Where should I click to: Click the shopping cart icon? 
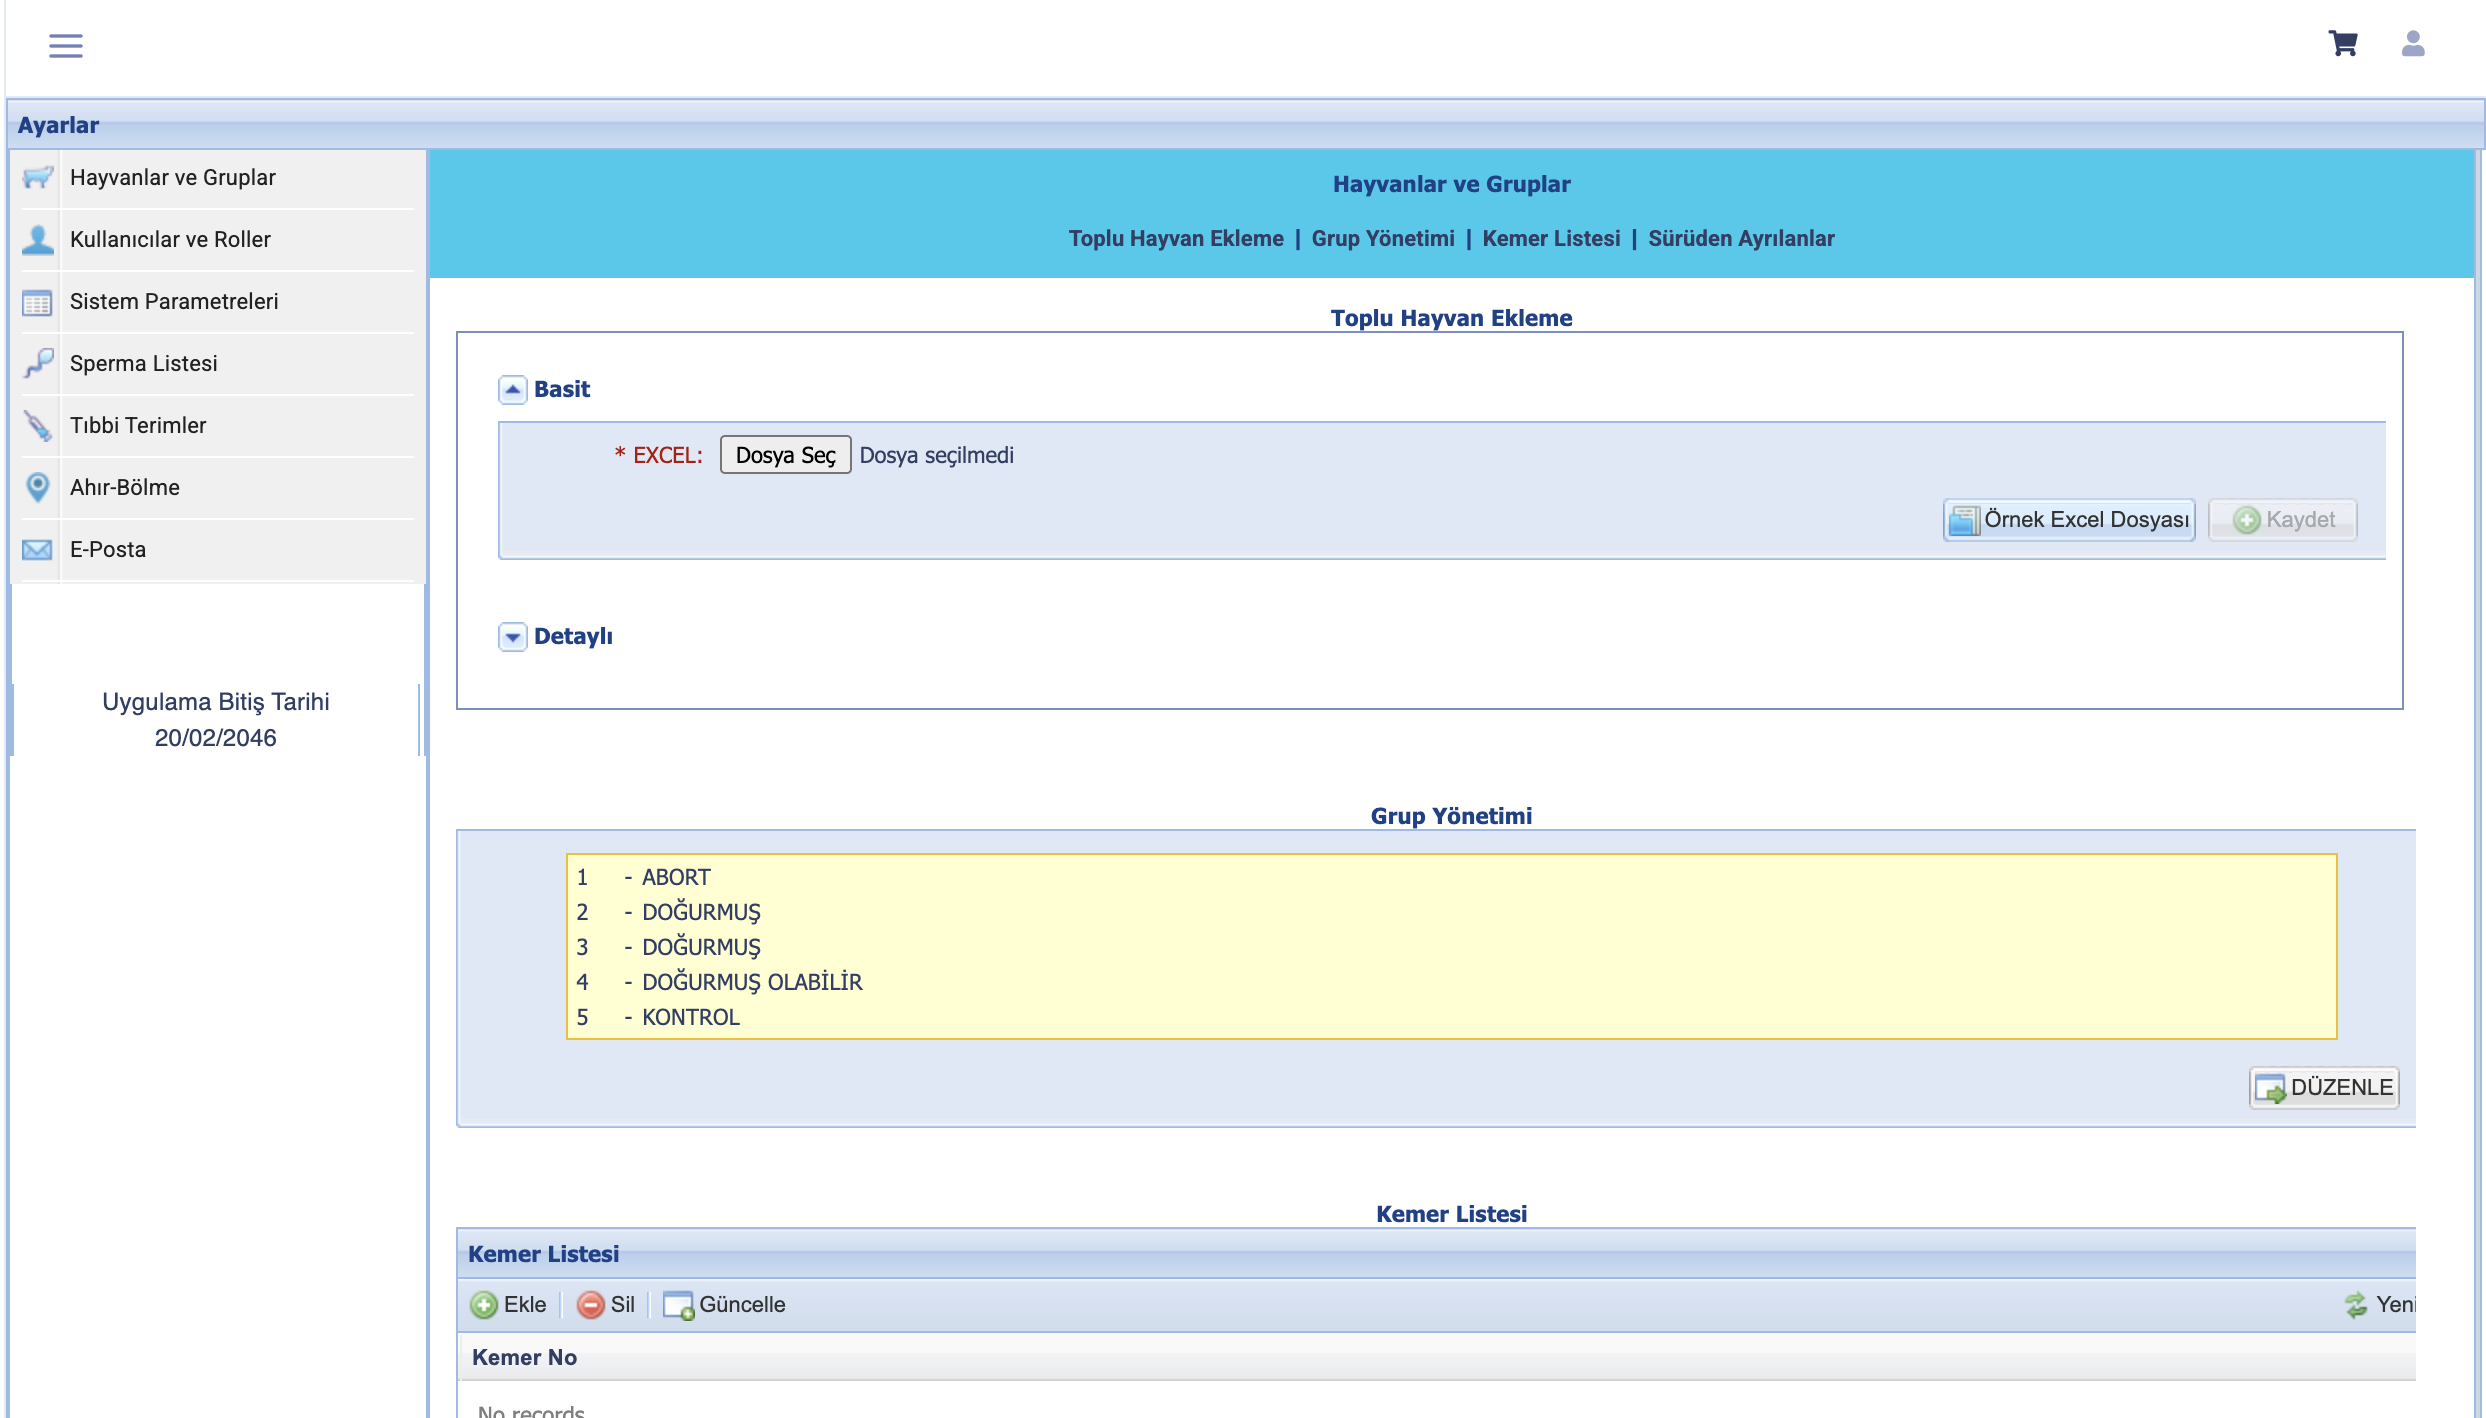coord(2343,44)
